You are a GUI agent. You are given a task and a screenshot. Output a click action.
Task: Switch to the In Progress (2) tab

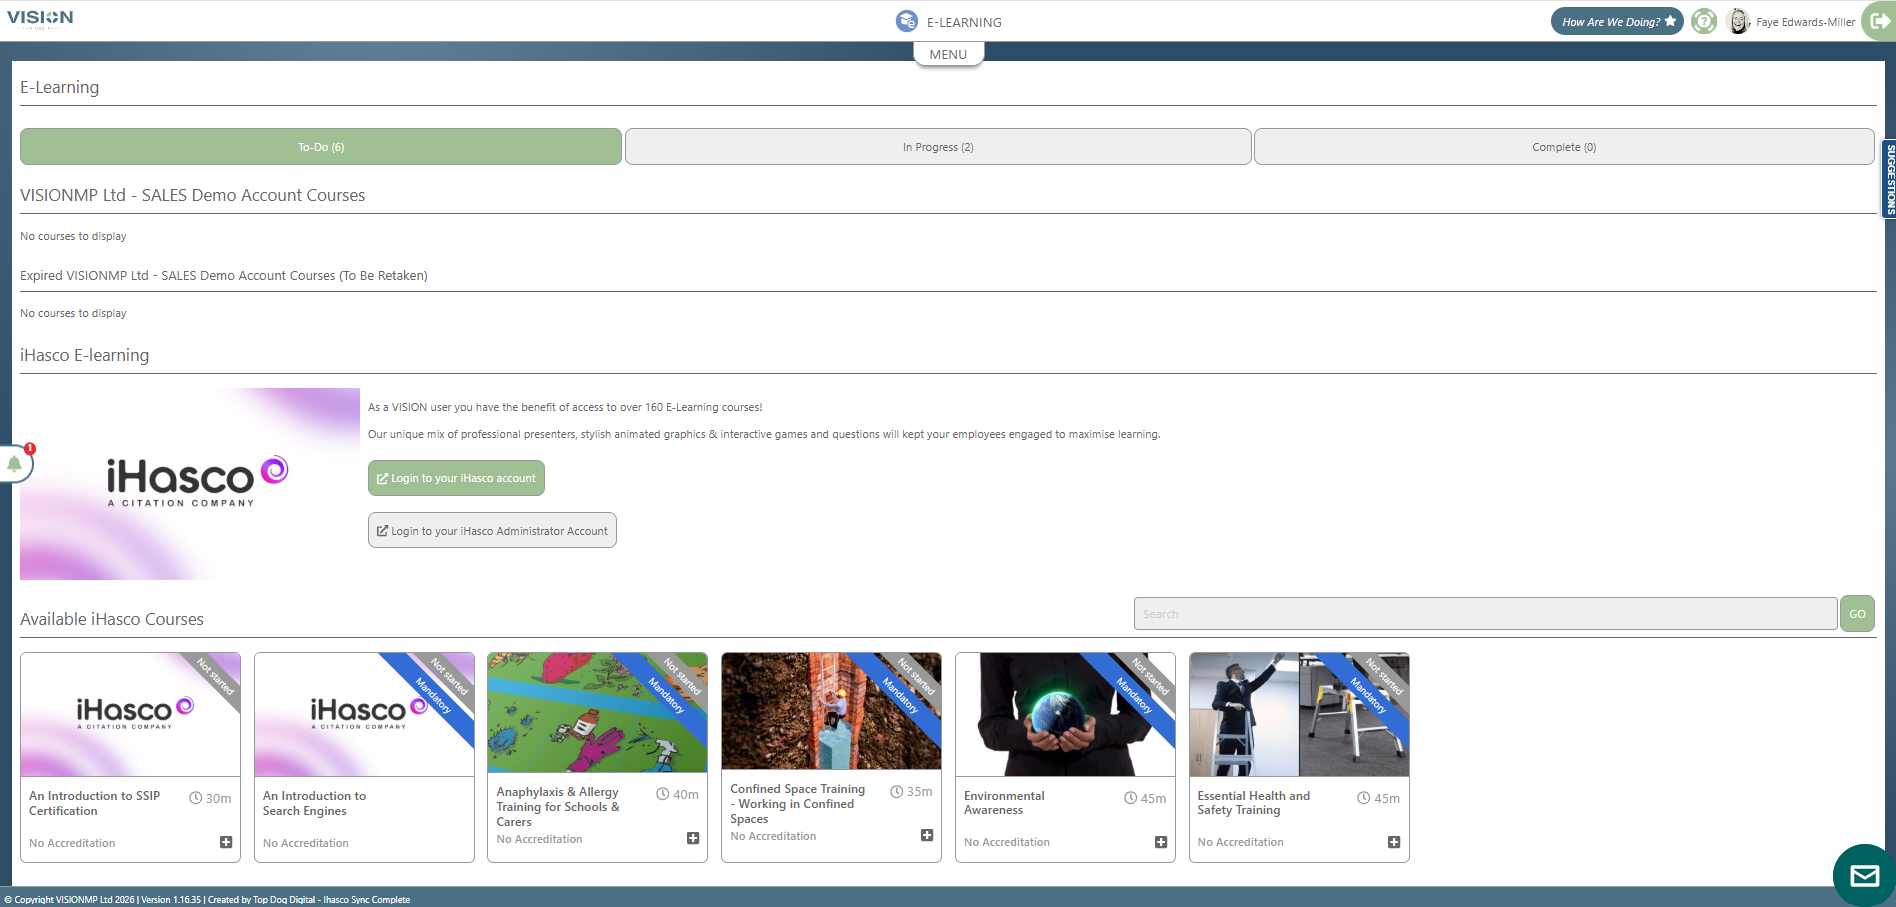938,147
